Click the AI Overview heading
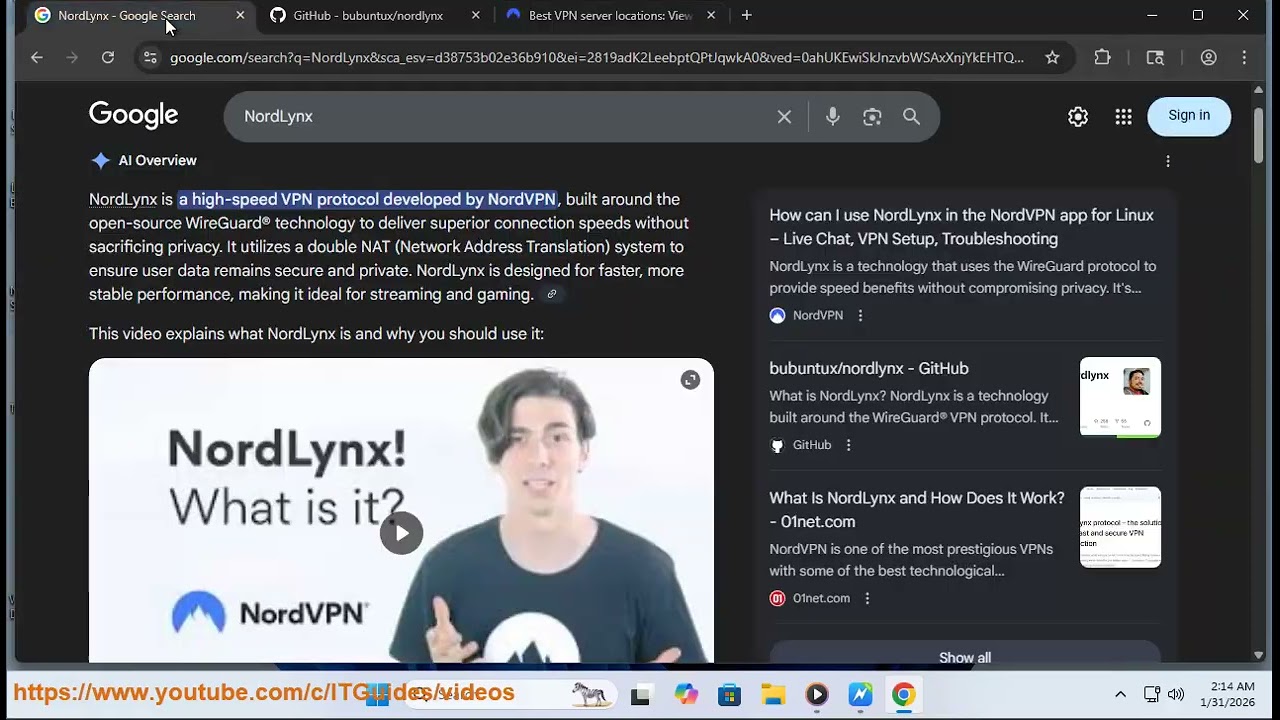Screen dimensions: 1280x720 click(x=158, y=161)
